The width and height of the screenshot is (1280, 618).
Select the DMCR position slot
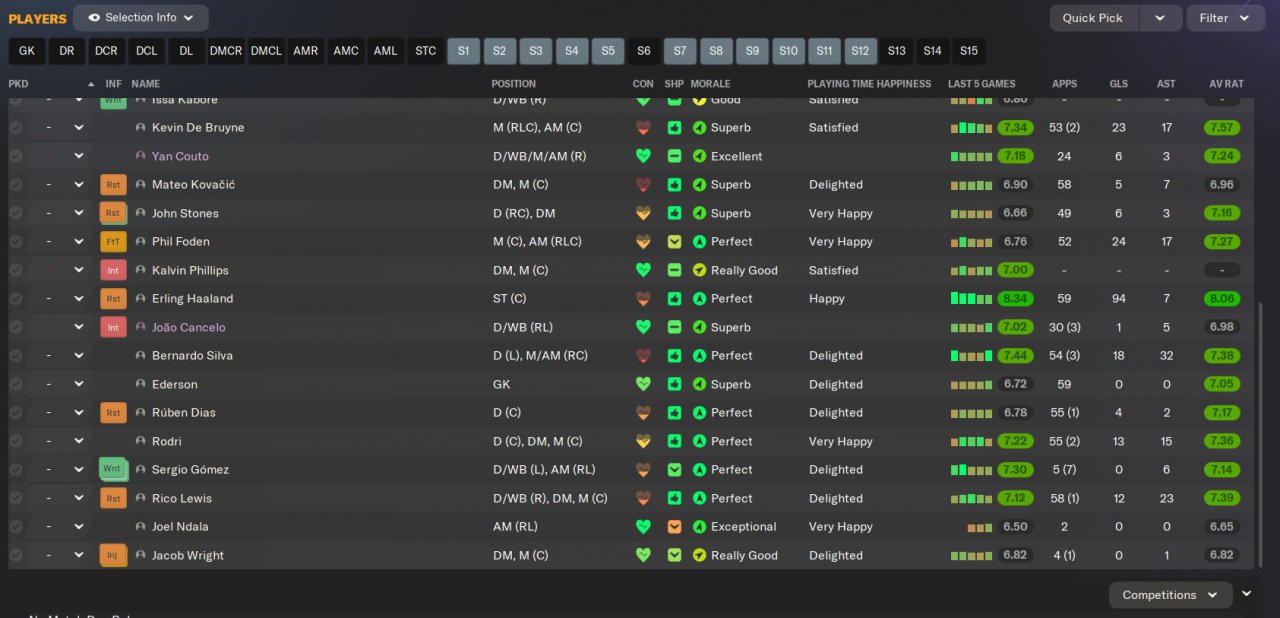(226, 51)
